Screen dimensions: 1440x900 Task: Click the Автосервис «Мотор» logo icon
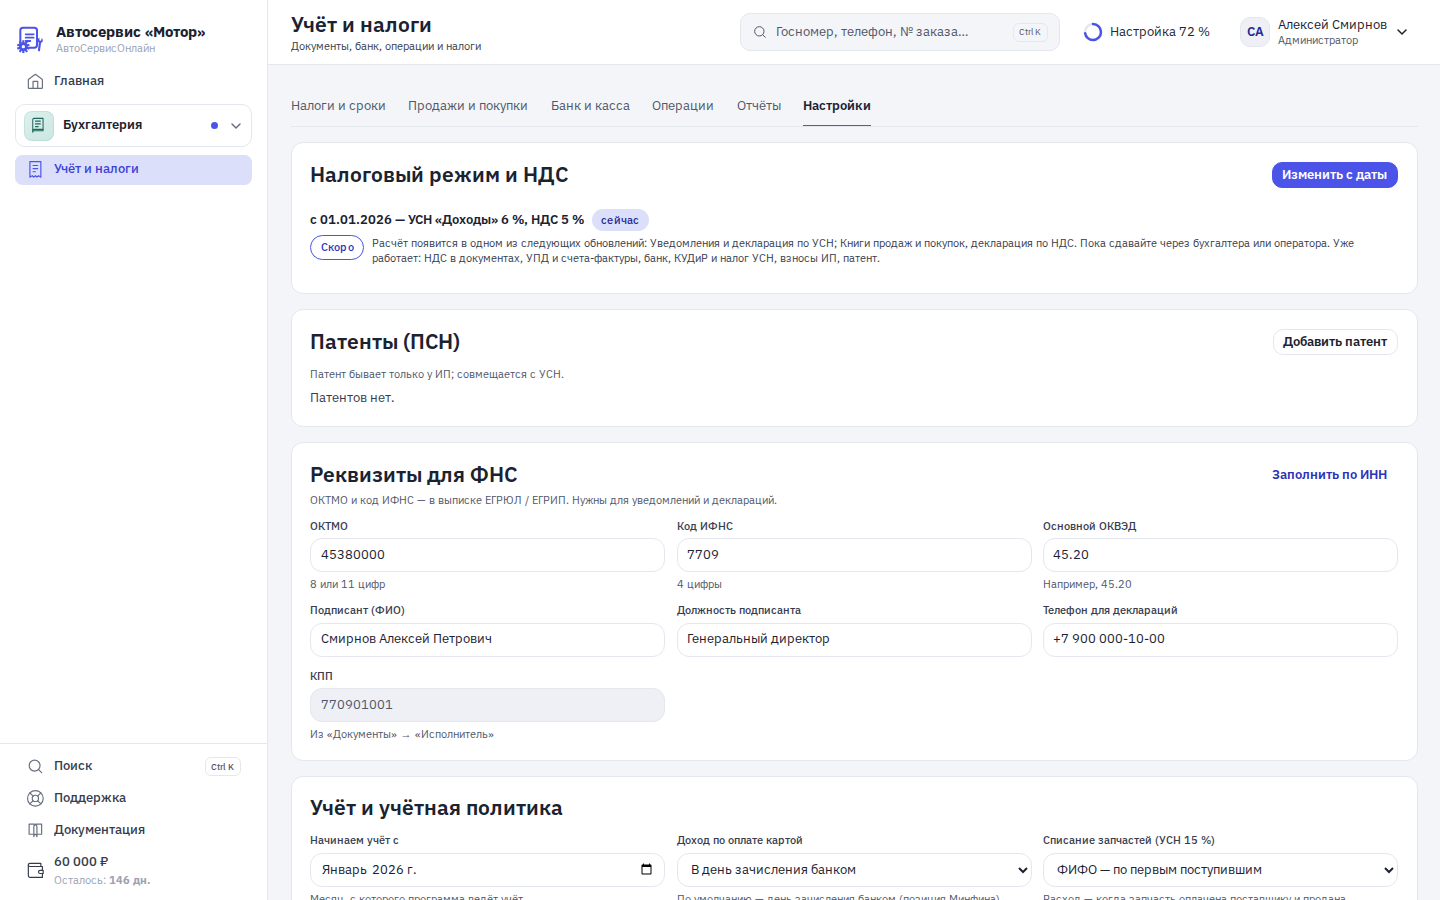click(x=30, y=39)
